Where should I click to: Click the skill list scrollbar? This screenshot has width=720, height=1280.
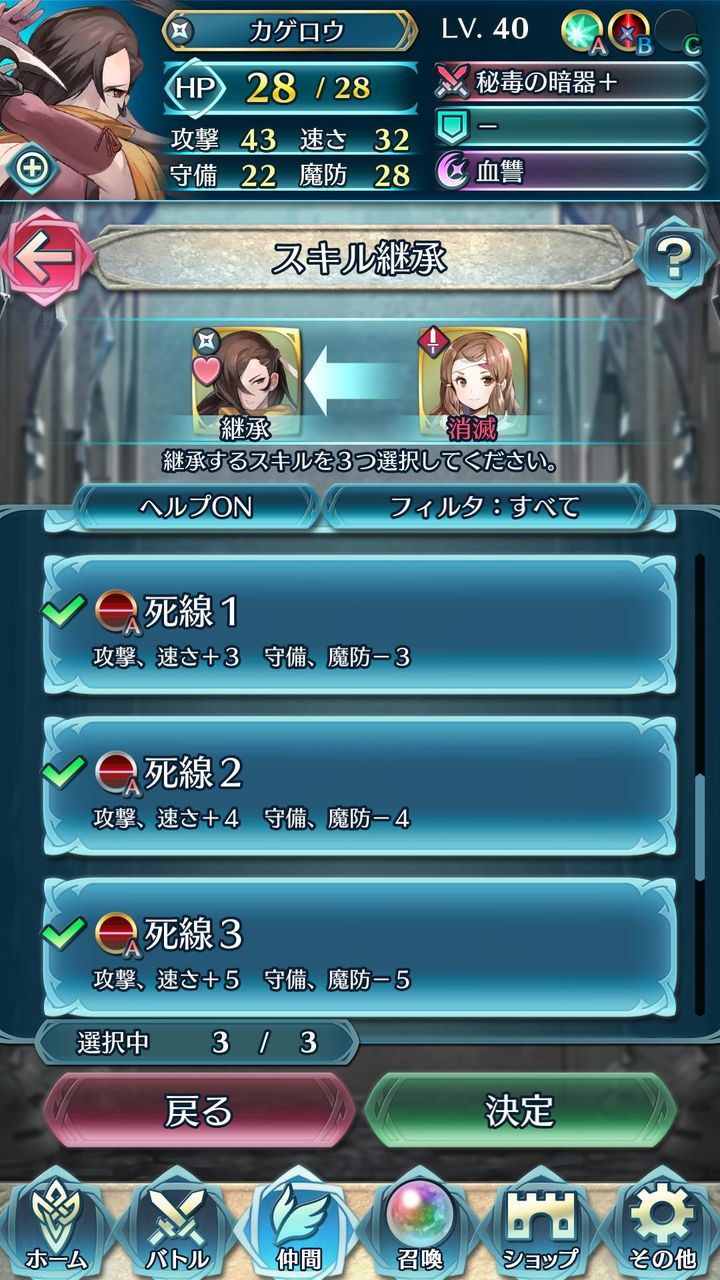[x=699, y=785]
